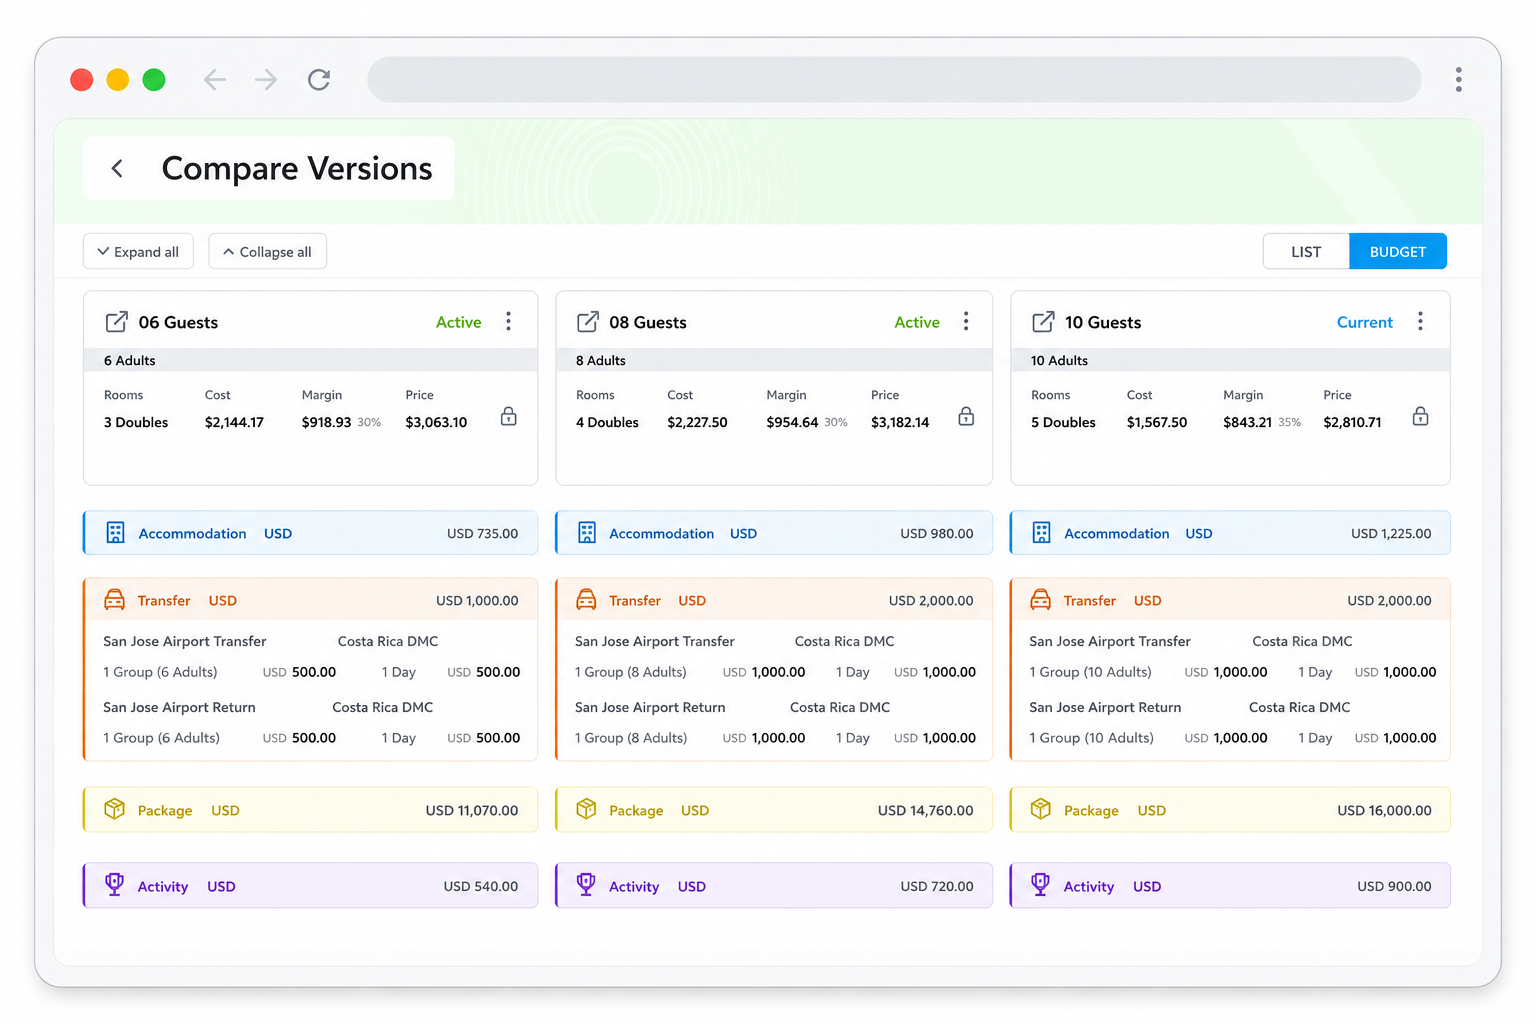Screen dimensions: 1536x1024
Task: Toggle the lock on 10 Guests price
Action: click(x=1420, y=417)
